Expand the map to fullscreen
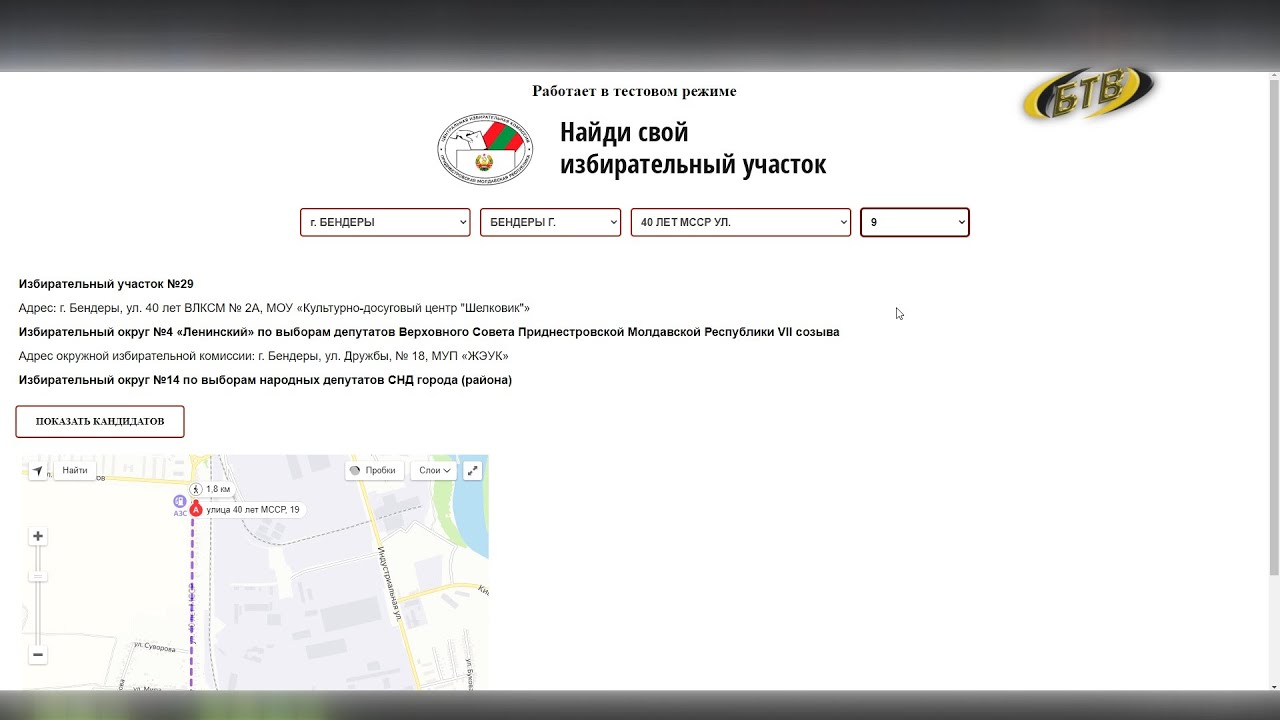Screen dimensions: 1280x720 click(x=473, y=470)
